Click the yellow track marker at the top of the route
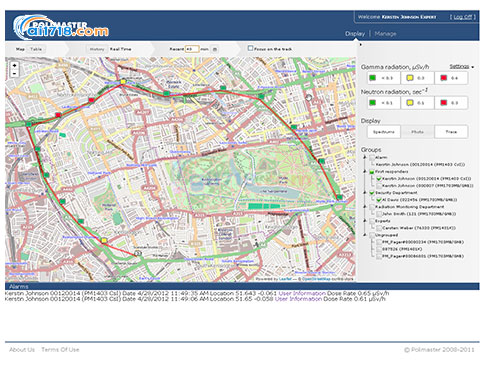 123,81
